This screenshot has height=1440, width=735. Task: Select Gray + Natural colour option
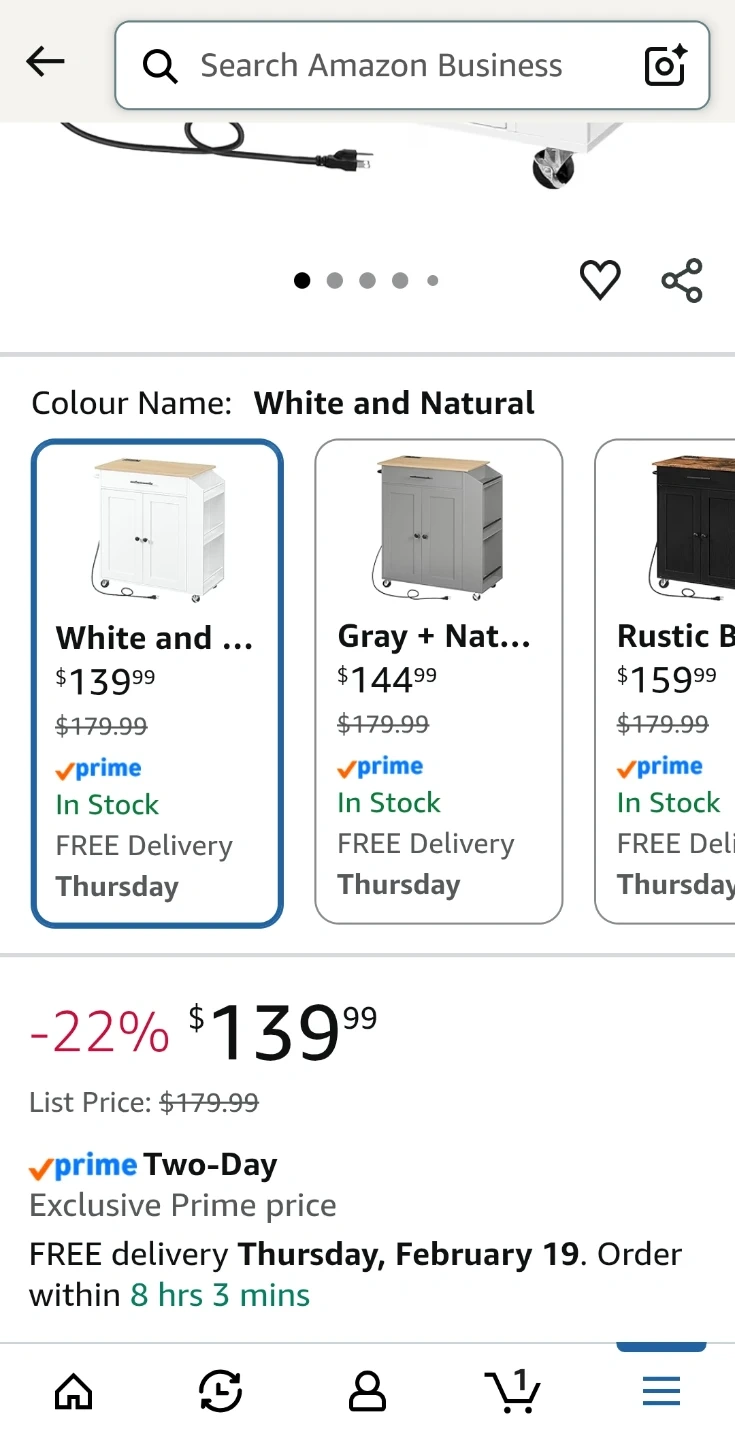[438, 681]
